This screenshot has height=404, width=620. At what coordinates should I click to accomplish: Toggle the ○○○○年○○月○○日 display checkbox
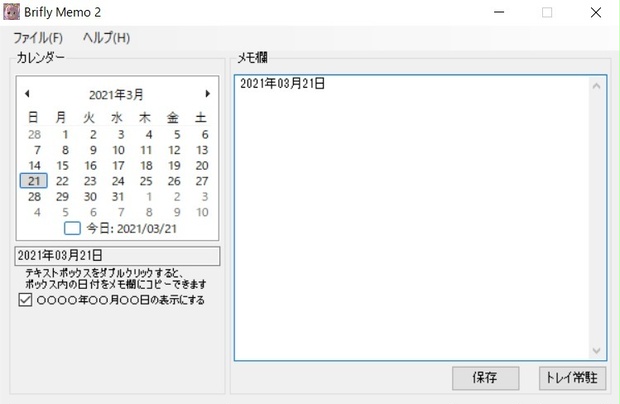coord(25,300)
